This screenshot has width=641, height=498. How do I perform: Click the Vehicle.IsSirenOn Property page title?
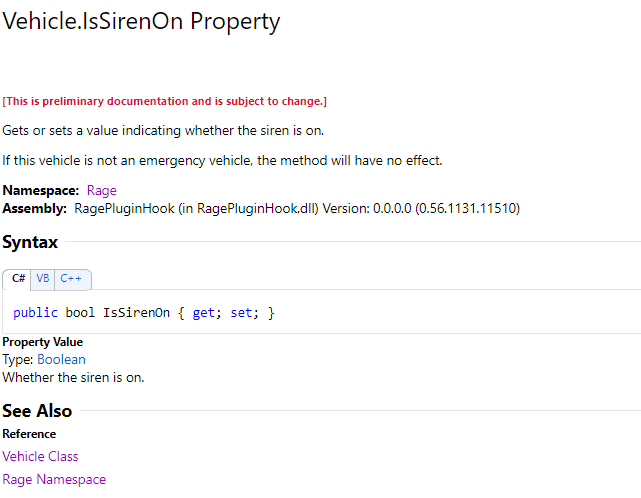141,21
